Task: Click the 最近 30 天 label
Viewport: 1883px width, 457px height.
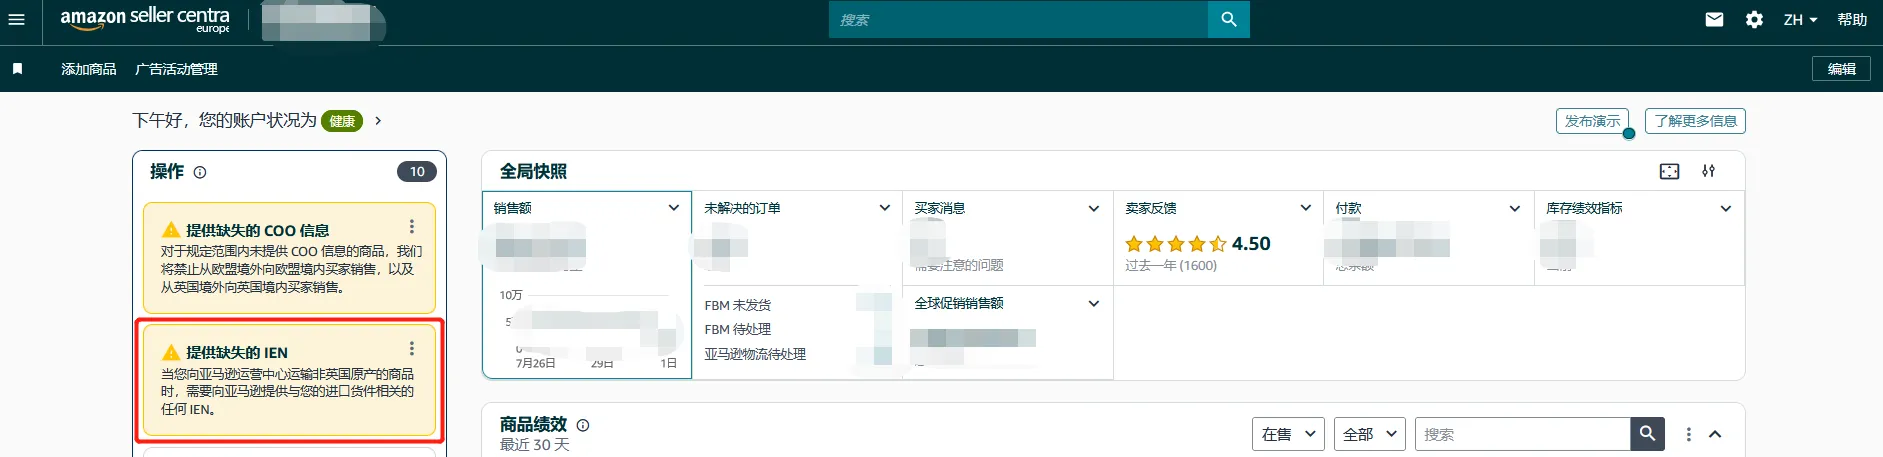Action: coord(534,445)
